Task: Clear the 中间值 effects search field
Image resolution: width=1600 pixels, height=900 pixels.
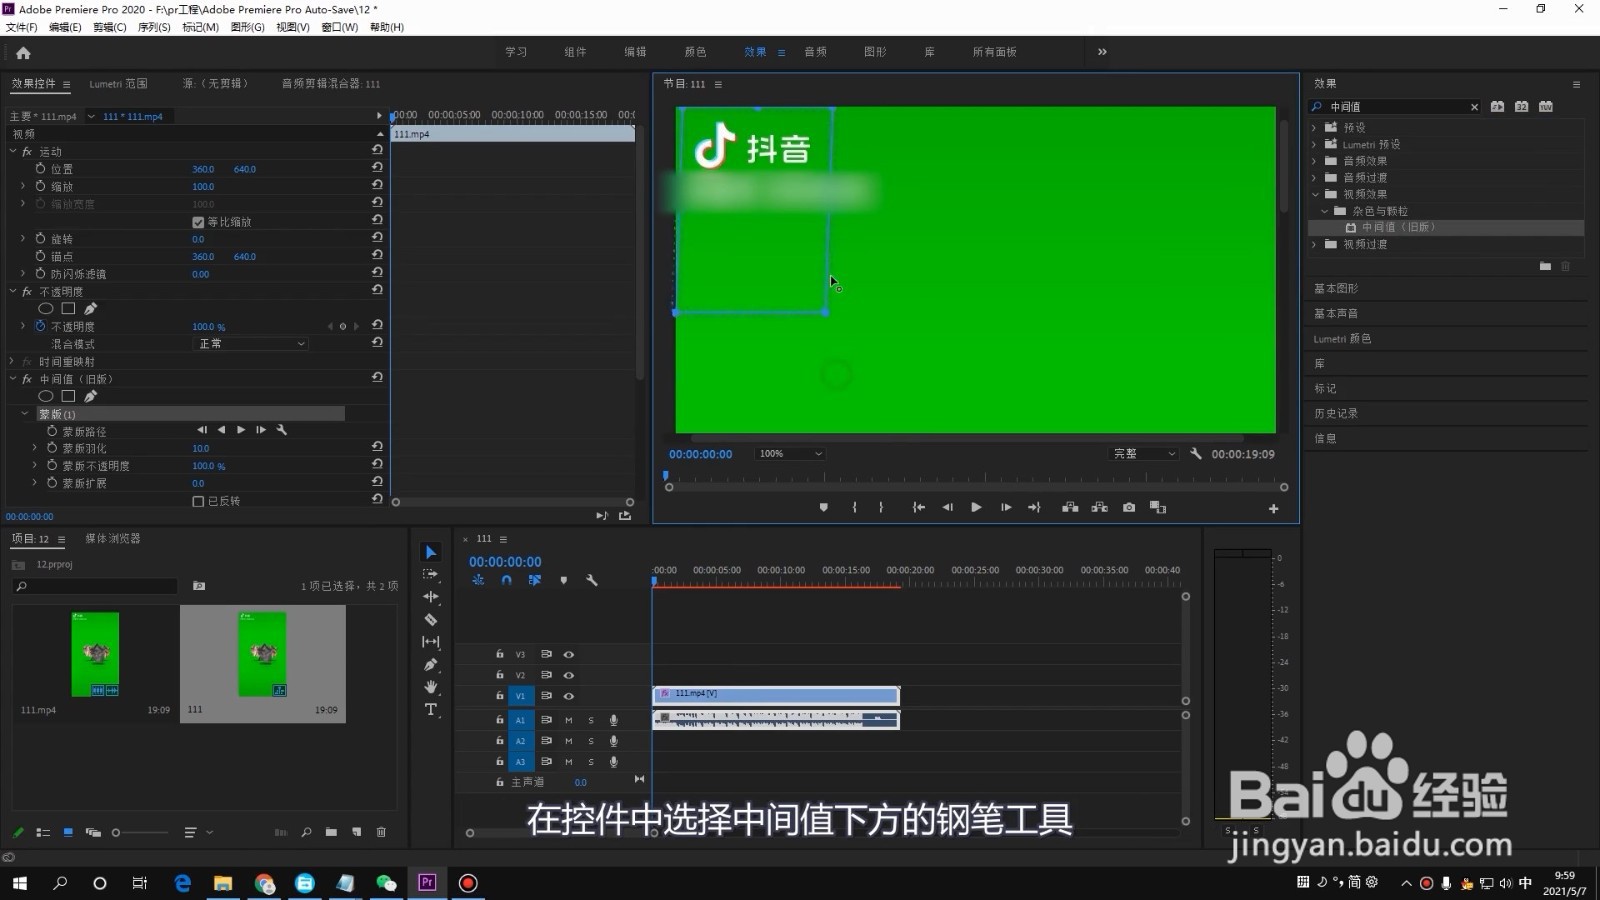Action: [x=1474, y=107]
